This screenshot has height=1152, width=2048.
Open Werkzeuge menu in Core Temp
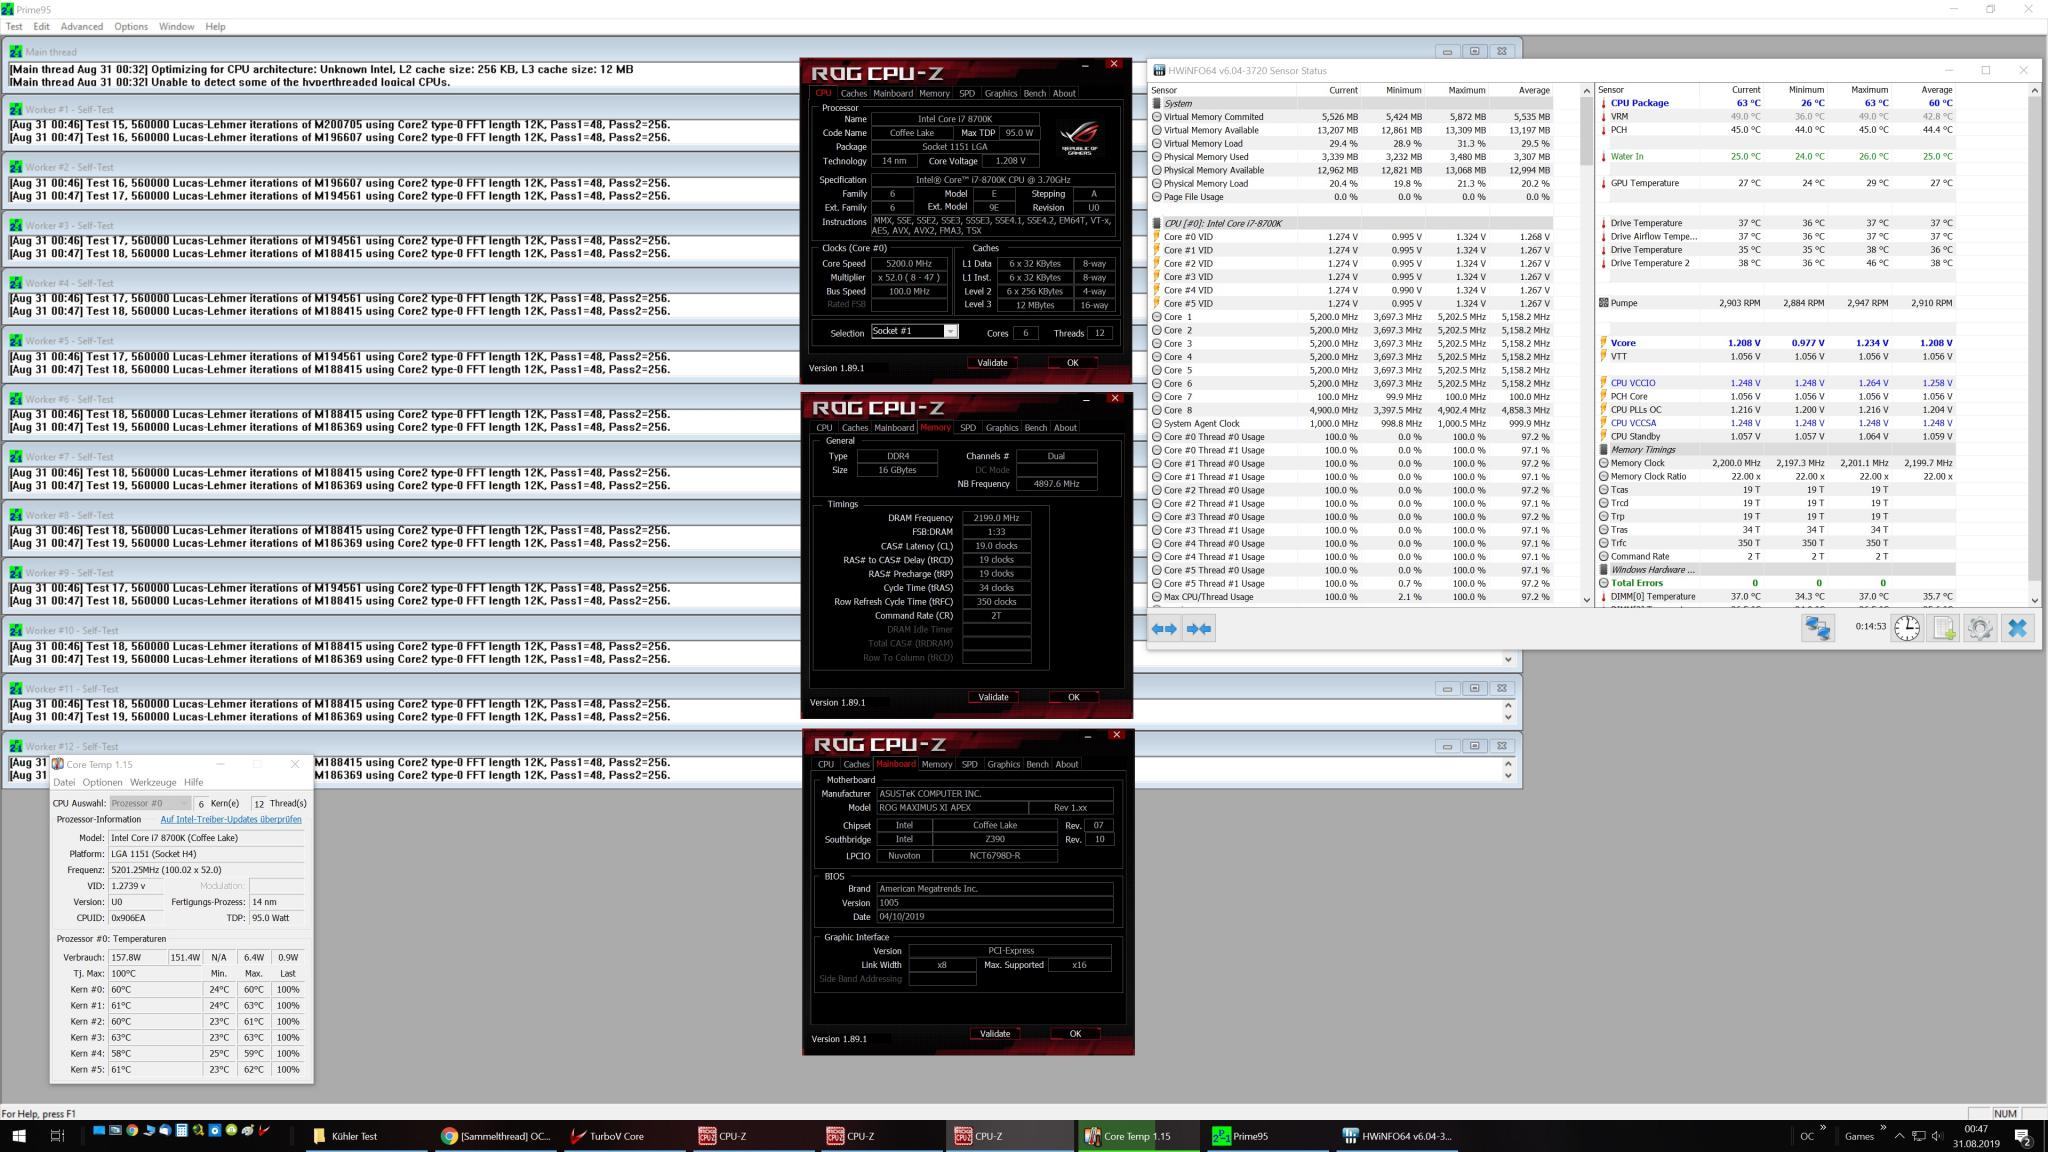tap(153, 782)
